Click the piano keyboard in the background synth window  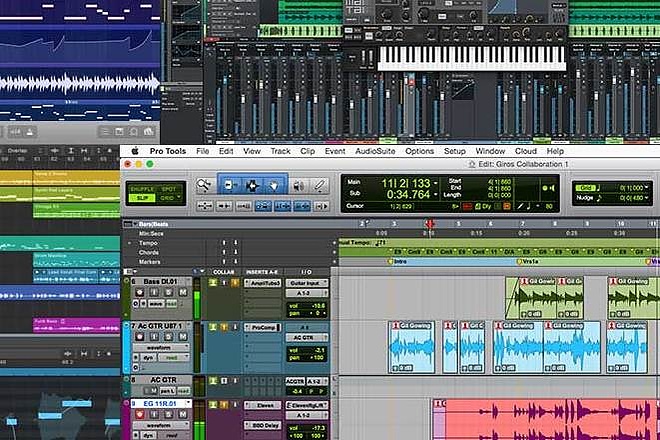[472, 58]
